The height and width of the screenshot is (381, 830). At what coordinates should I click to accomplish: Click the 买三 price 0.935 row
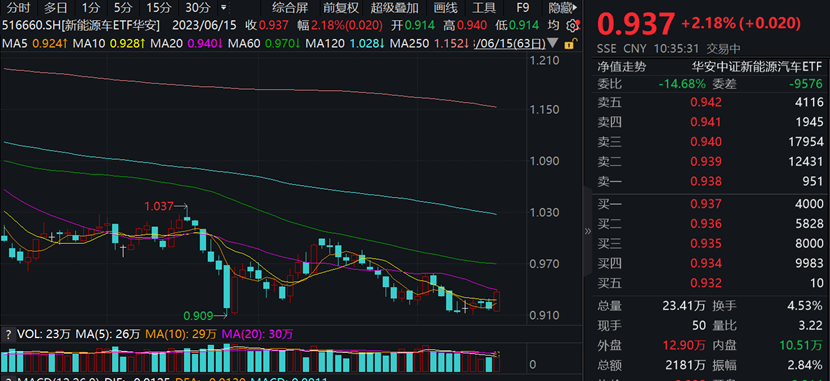(710, 243)
